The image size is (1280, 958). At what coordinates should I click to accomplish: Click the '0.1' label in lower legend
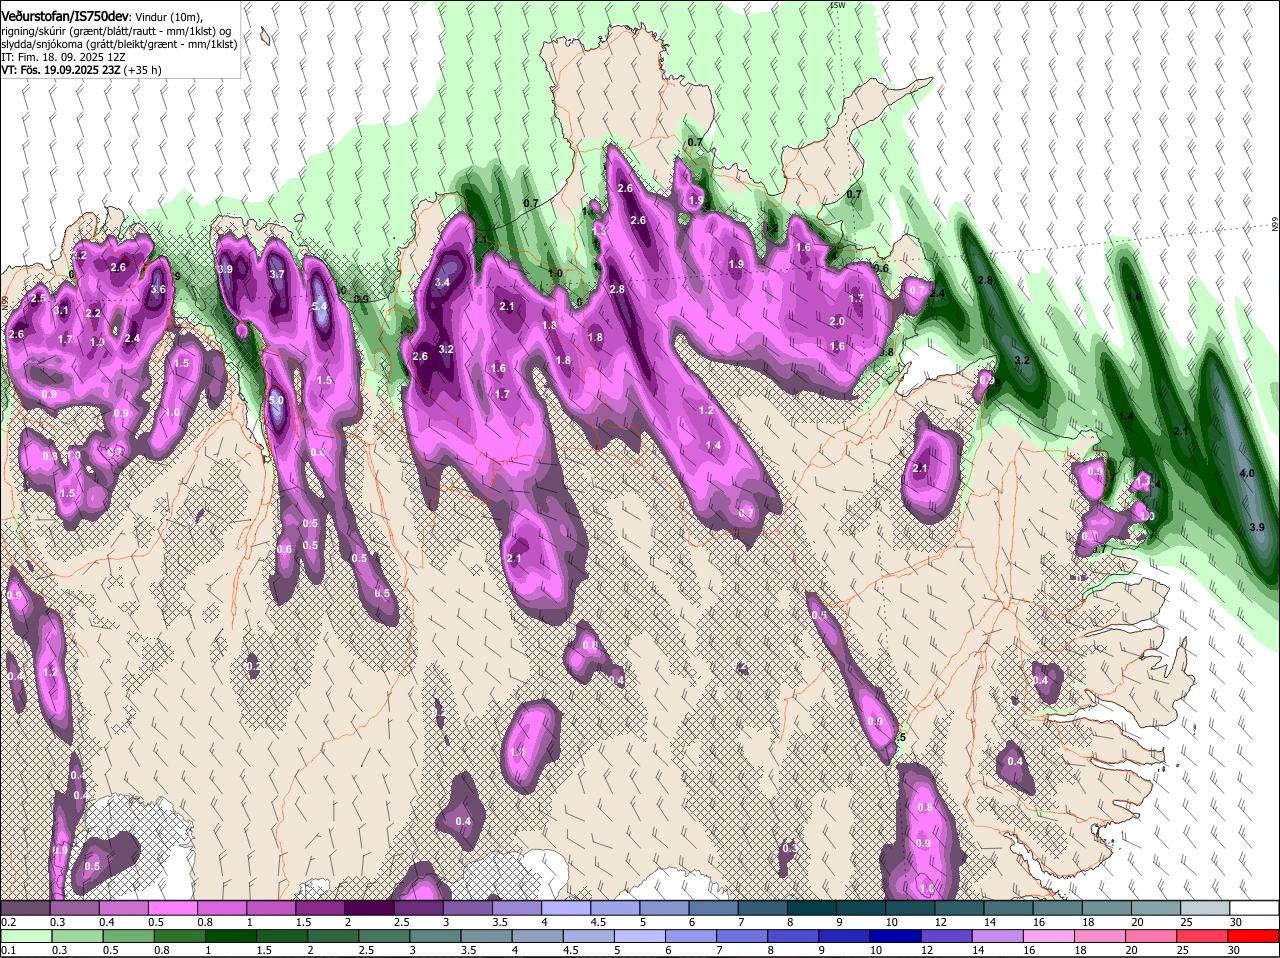point(7,950)
